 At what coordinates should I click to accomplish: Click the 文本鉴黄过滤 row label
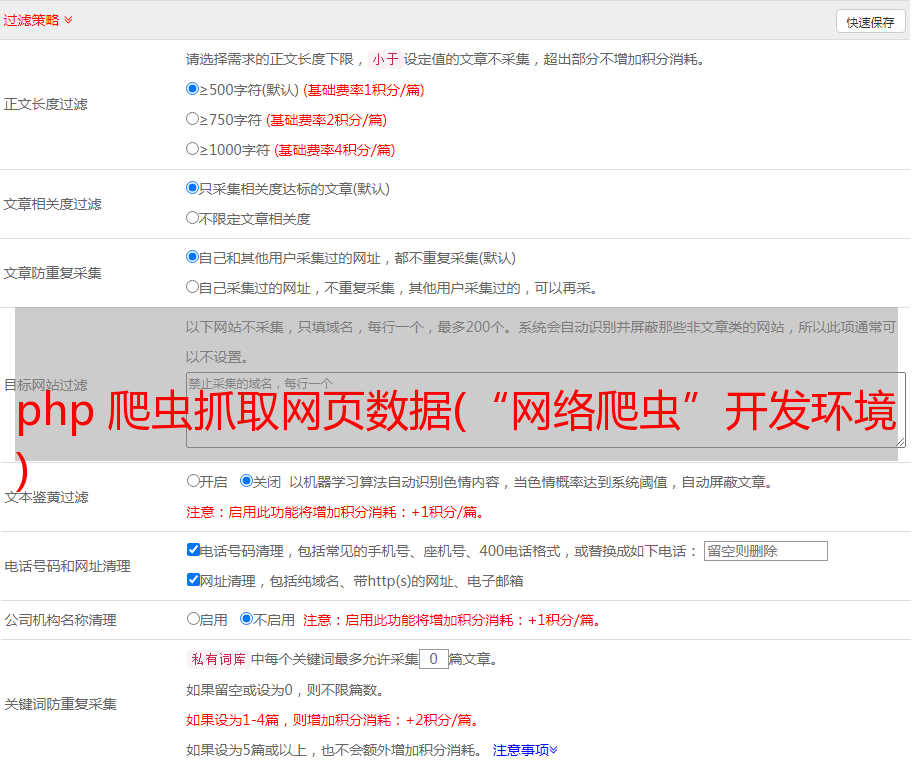47,497
